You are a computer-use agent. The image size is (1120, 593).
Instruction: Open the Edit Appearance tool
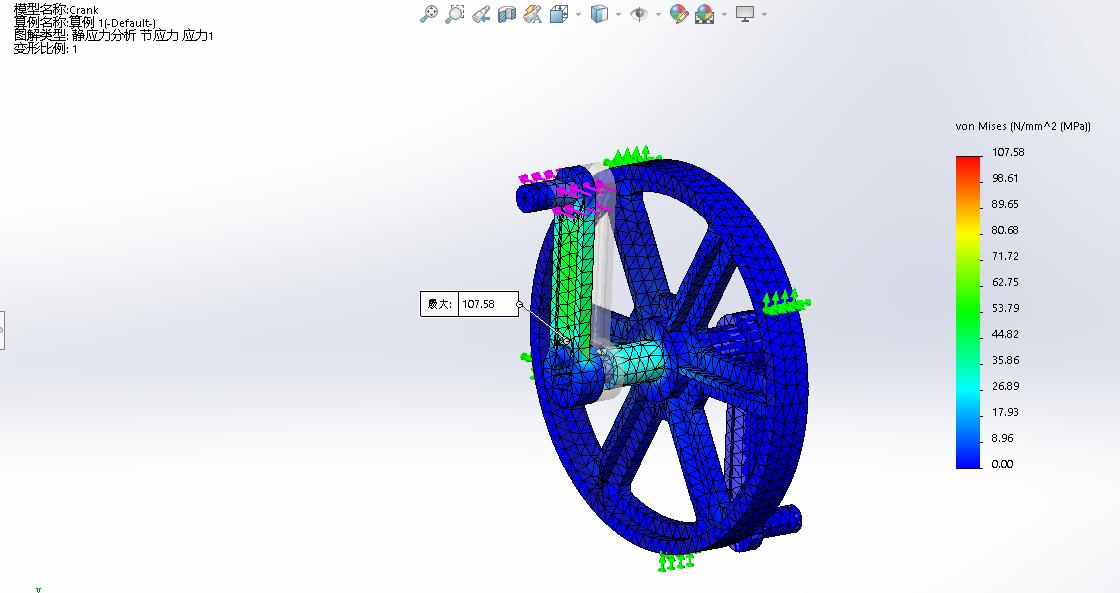(677, 14)
